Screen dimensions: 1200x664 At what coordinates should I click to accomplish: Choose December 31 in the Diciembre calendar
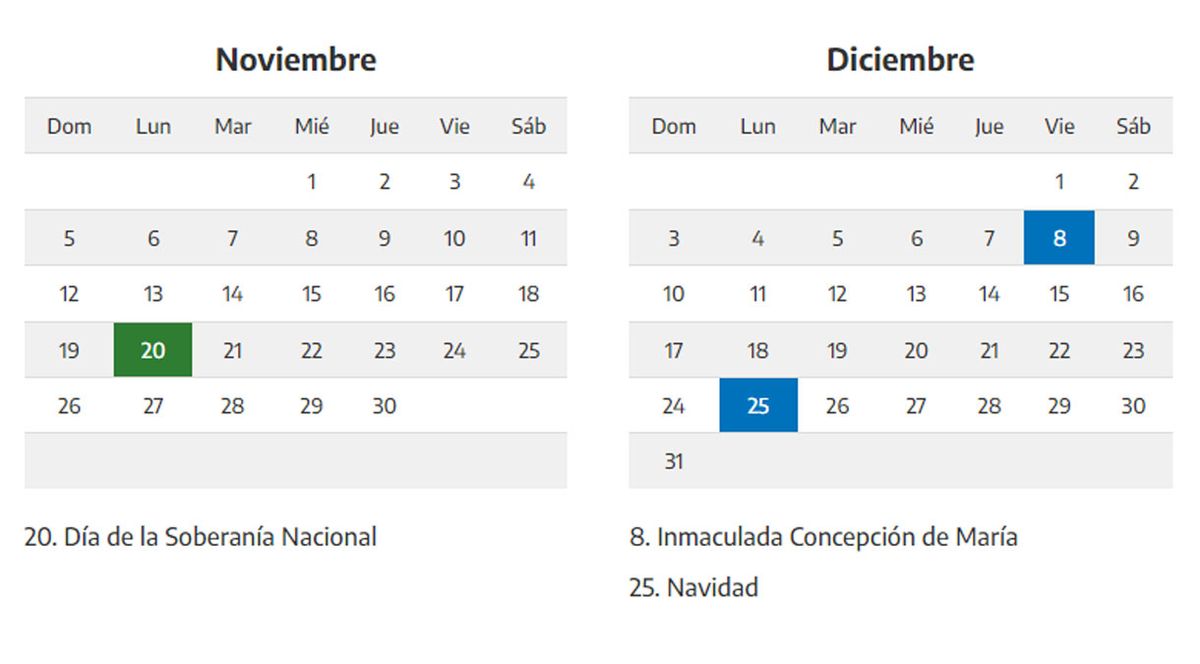point(674,462)
